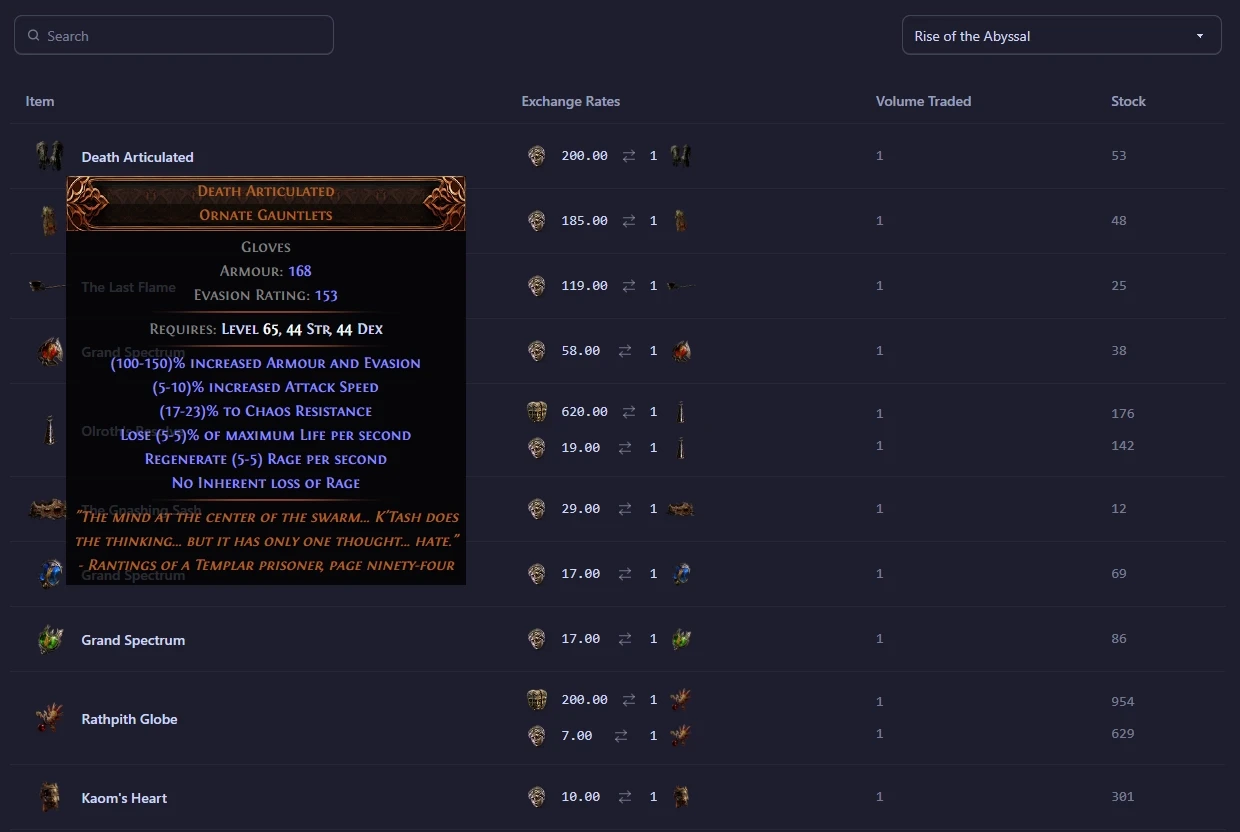Toggle exchange direction for Rathpith Globe's 7.00 rate
Viewport: 1240px width, 832px height.
tap(622, 735)
